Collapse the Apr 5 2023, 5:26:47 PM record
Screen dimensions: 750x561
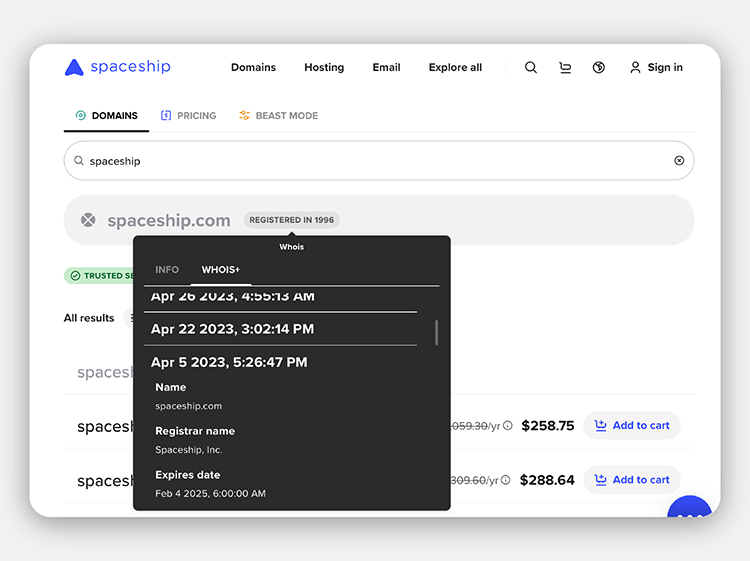coord(229,362)
